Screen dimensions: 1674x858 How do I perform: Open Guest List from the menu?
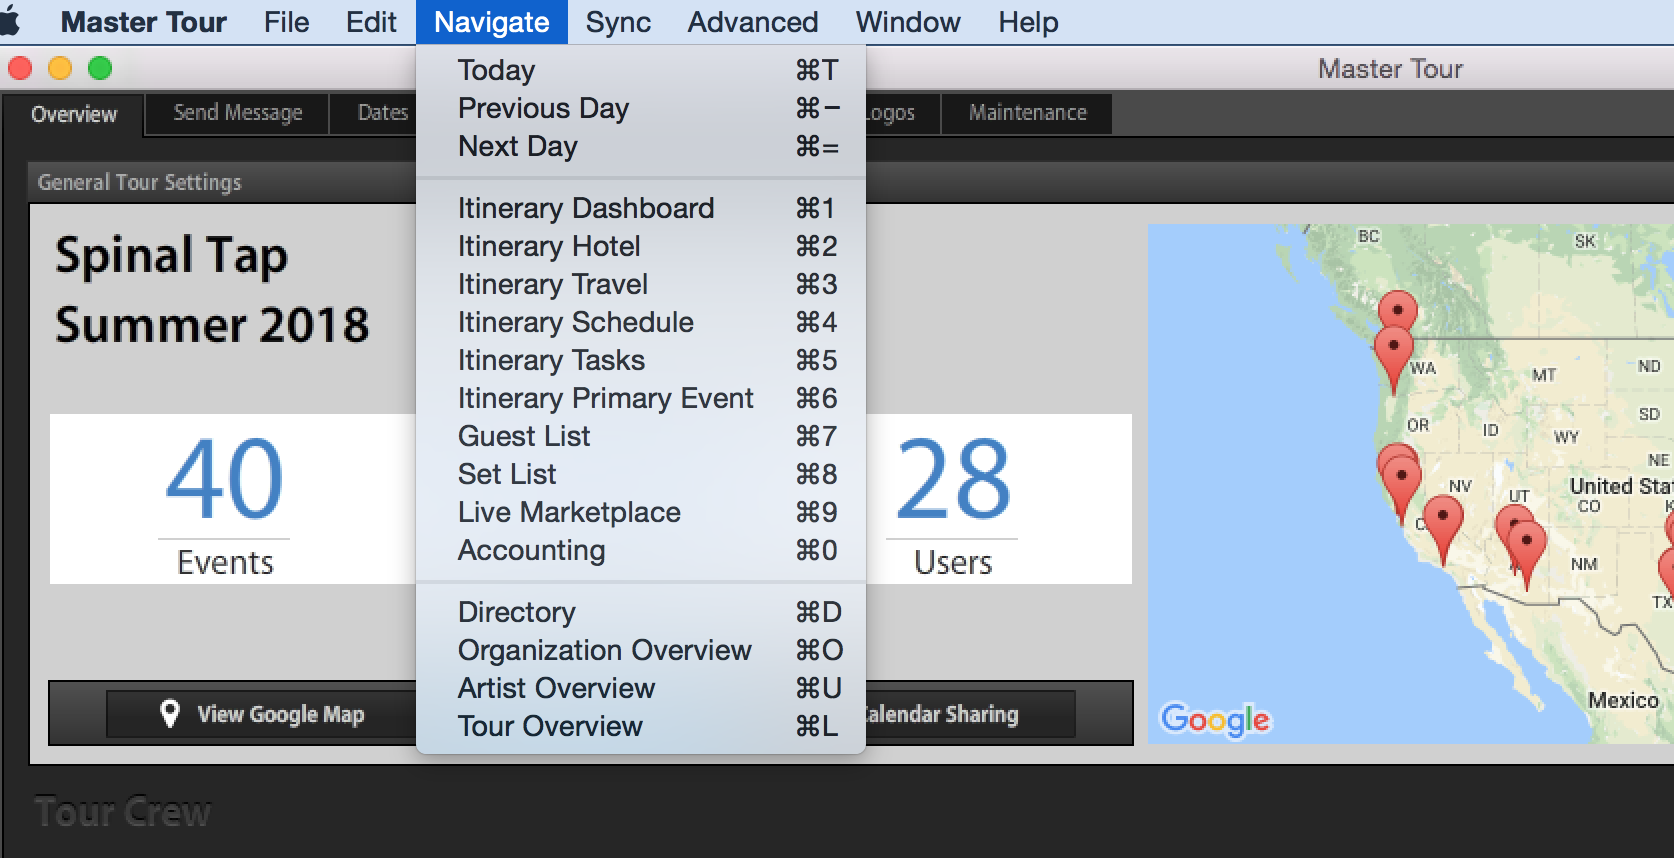640,436
